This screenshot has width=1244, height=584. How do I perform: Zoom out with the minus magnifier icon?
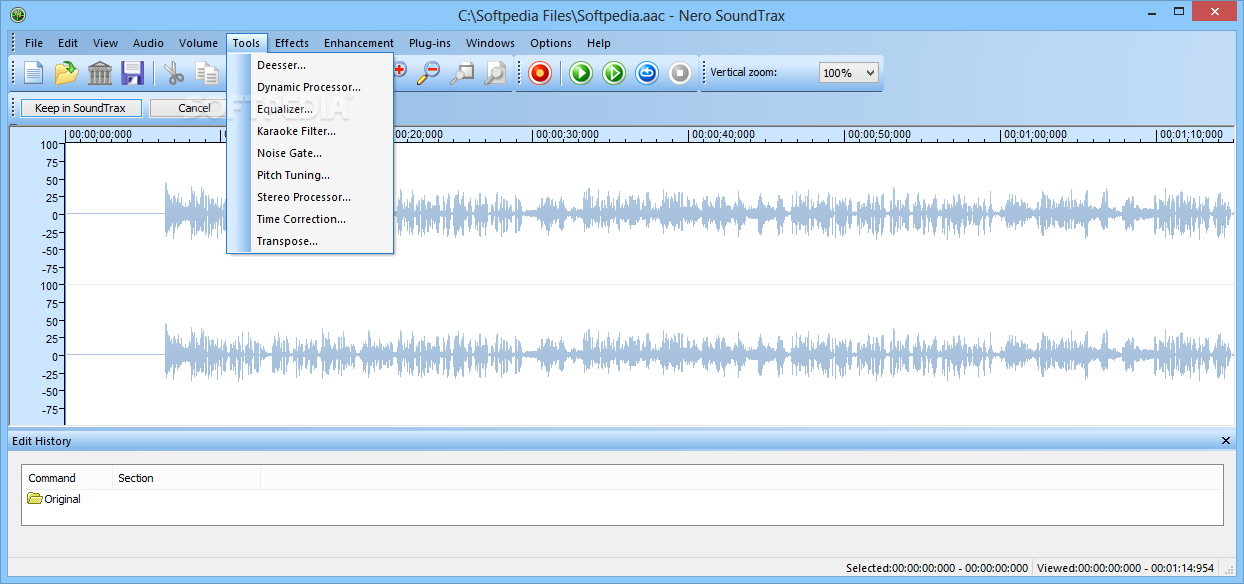429,73
